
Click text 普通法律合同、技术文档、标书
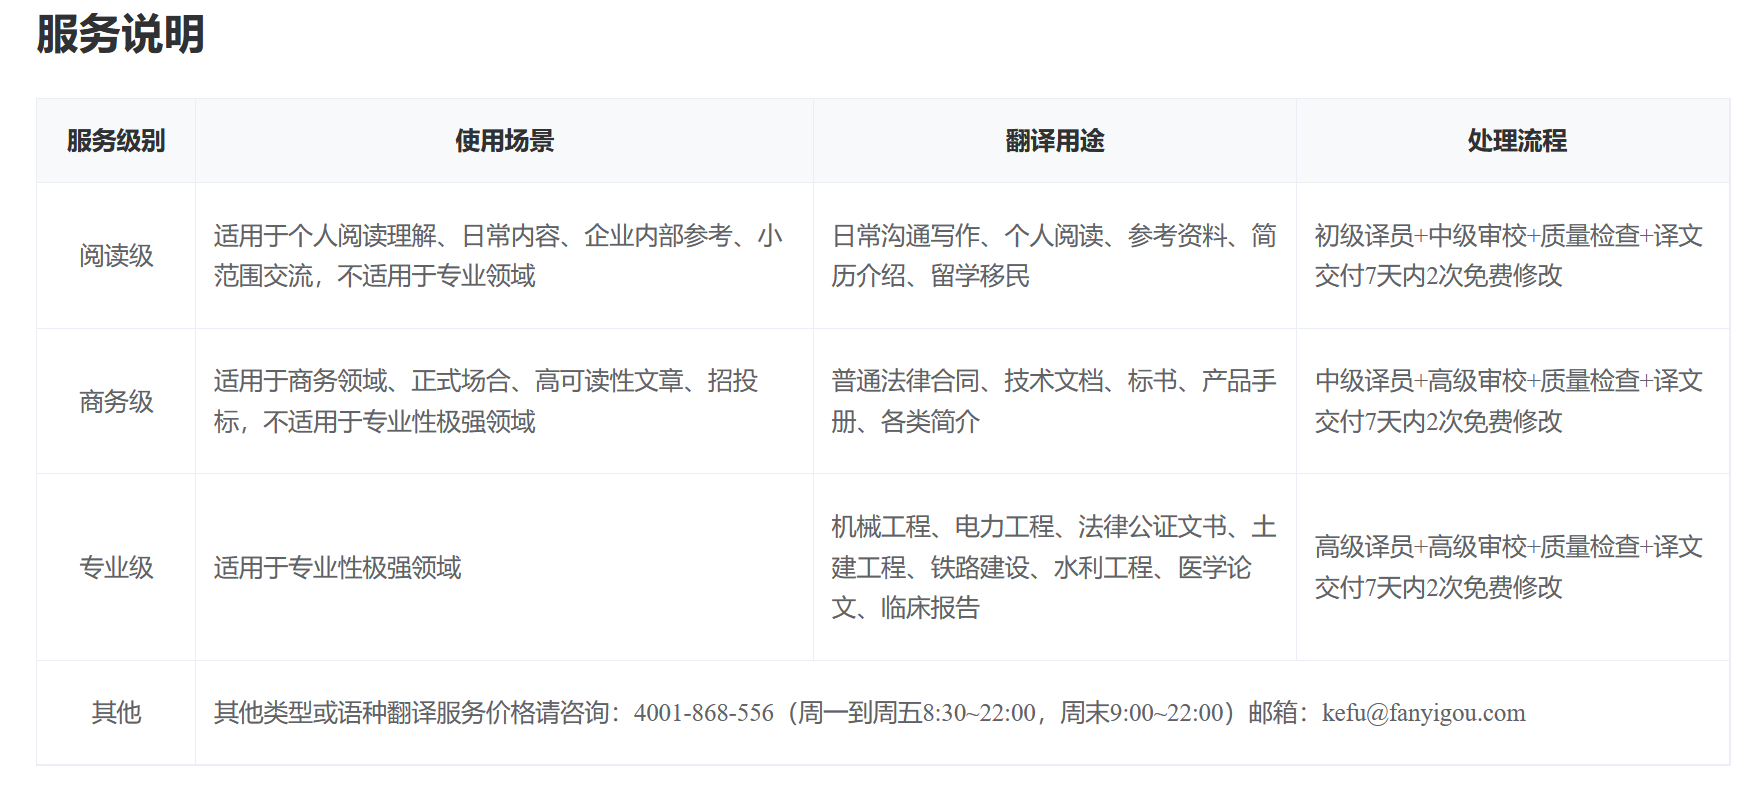point(1004,381)
